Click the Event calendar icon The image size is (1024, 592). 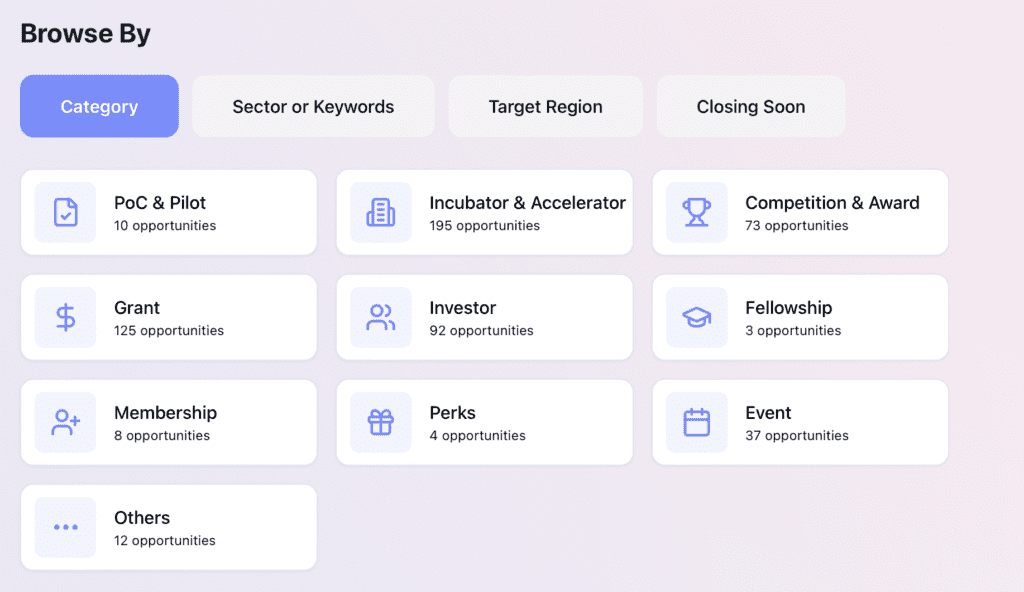coord(696,422)
